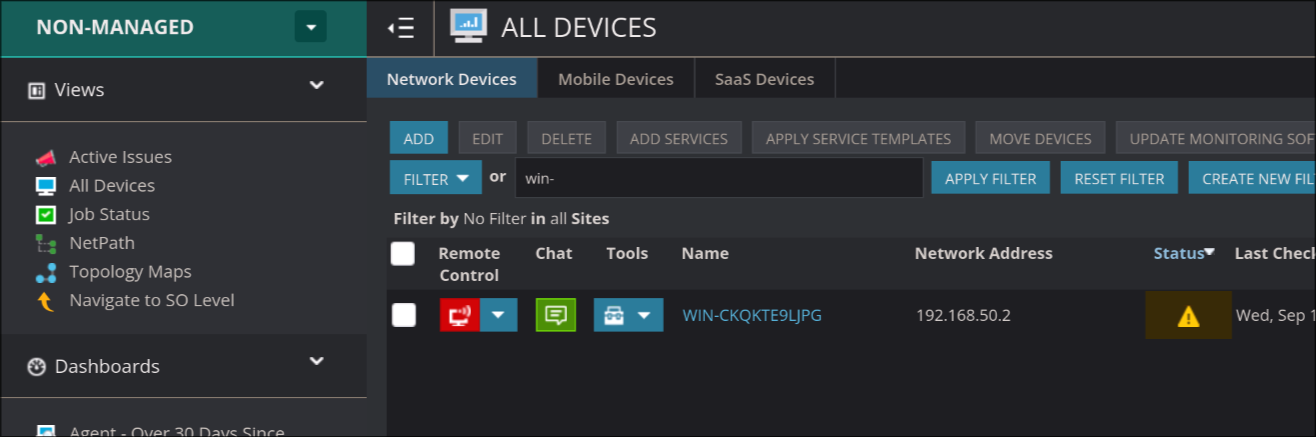Click the Active Issues megaphone icon

pos(45,158)
